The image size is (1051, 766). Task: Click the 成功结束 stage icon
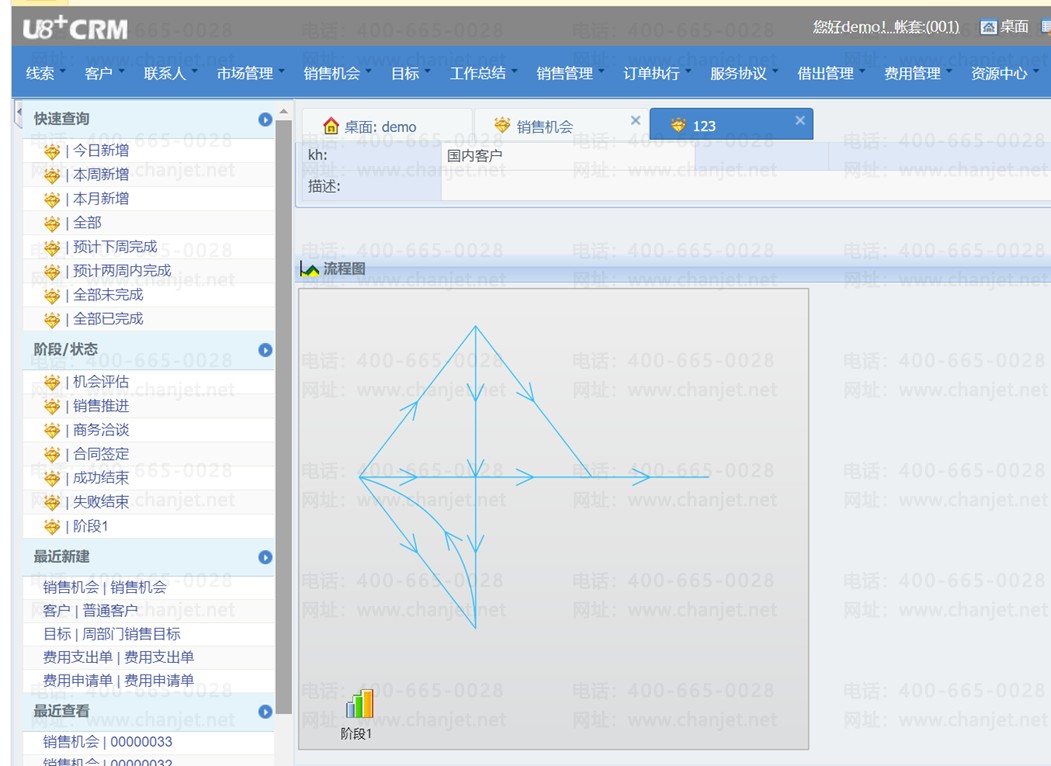pos(52,479)
